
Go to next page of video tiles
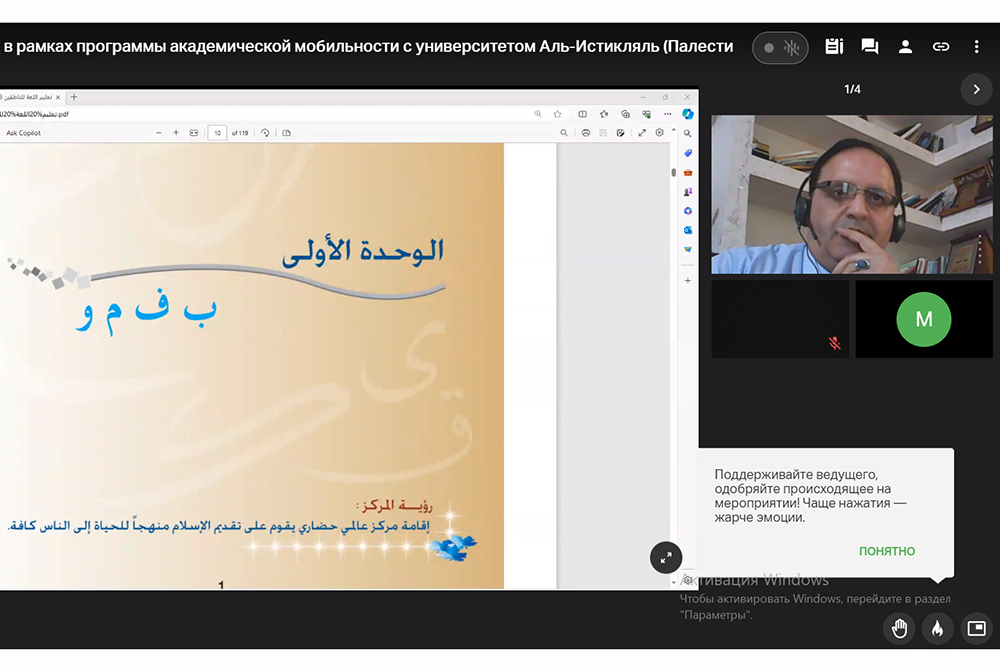point(976,89)
